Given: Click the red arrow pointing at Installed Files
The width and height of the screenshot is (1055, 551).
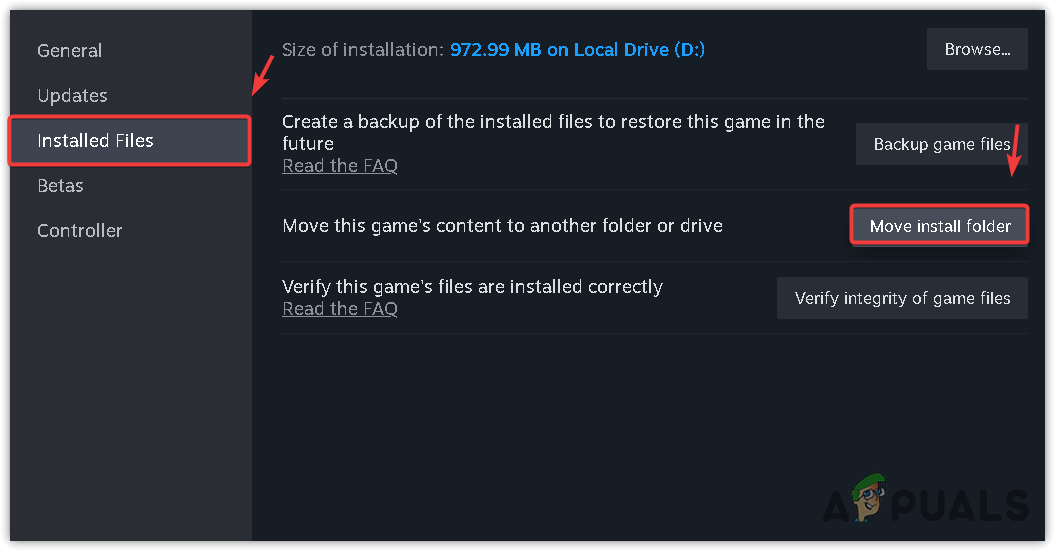Looking at the screenshot, I should [x=262, y=76].
